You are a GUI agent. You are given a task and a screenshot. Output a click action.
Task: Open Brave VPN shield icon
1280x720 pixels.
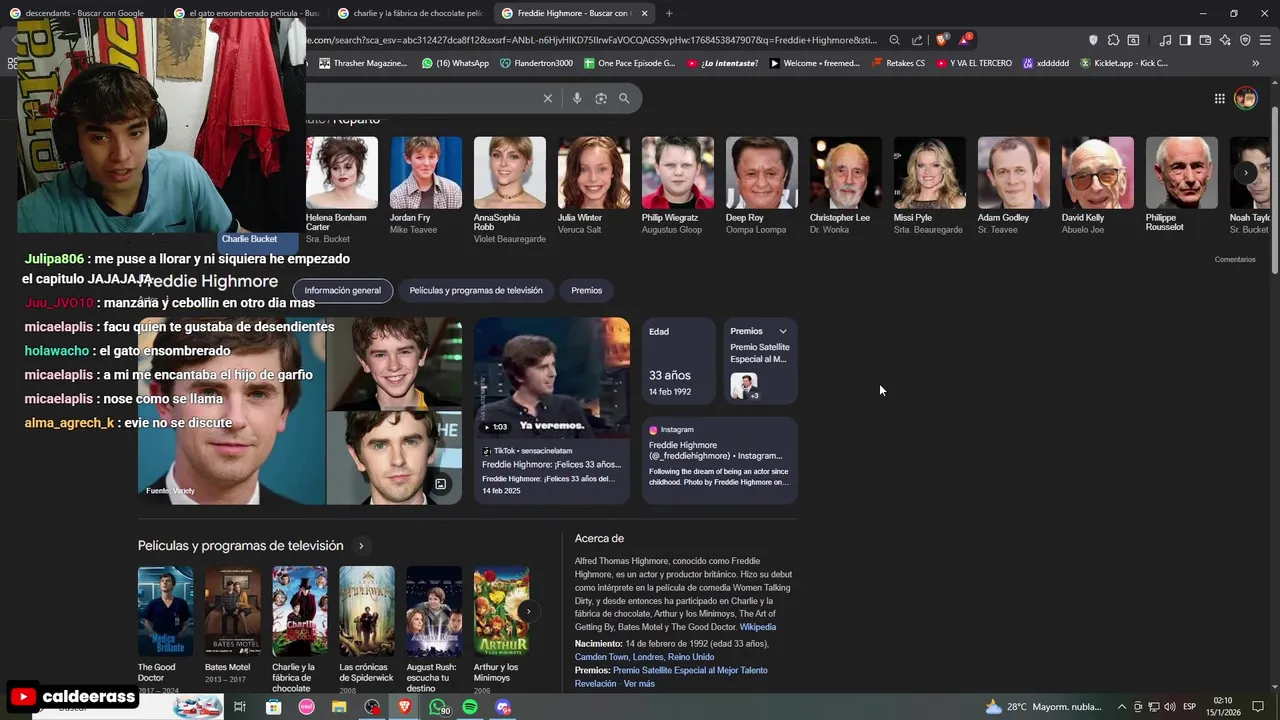[x=1245, y=40]
